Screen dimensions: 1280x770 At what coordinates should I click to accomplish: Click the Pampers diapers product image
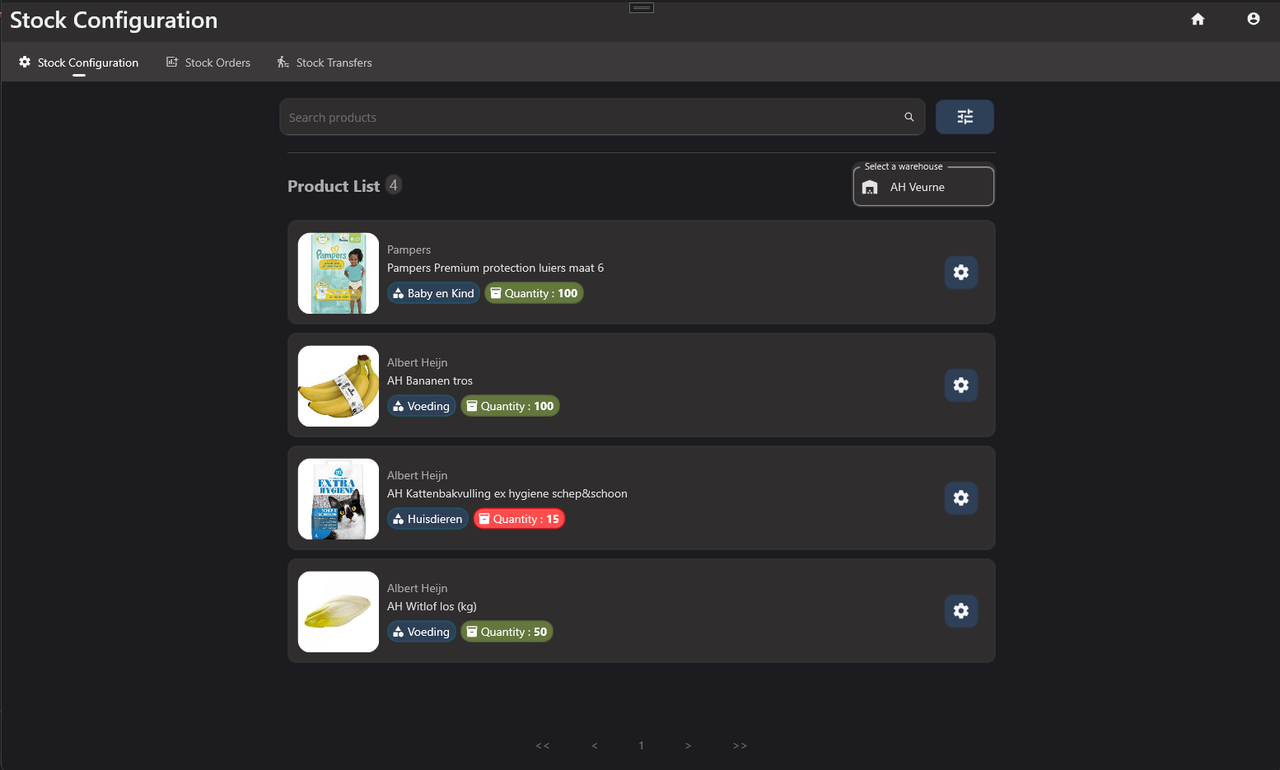coord(338,273)
